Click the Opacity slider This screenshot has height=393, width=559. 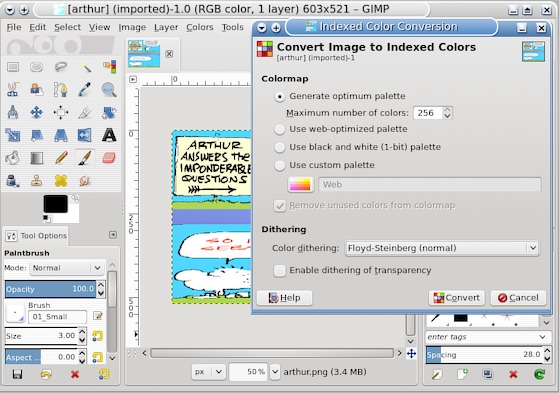pyautogui.click(x=50, y=289)
